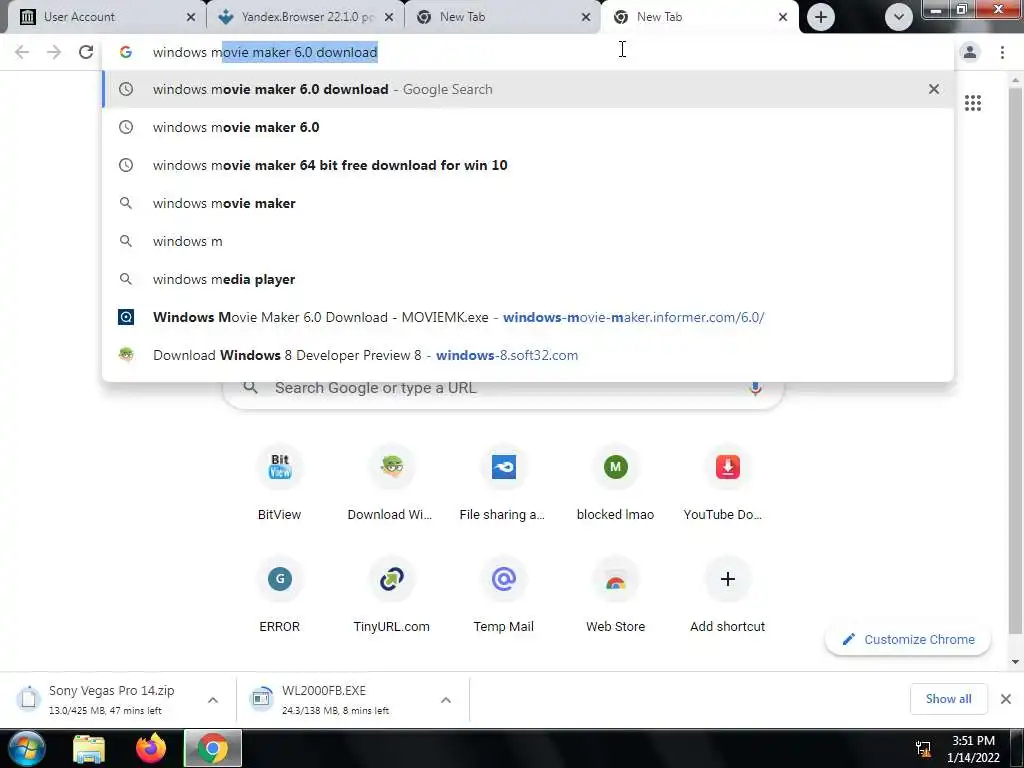Open the BitView shortcut
Screen dimensions: 1024x768
tap(280, 483)
